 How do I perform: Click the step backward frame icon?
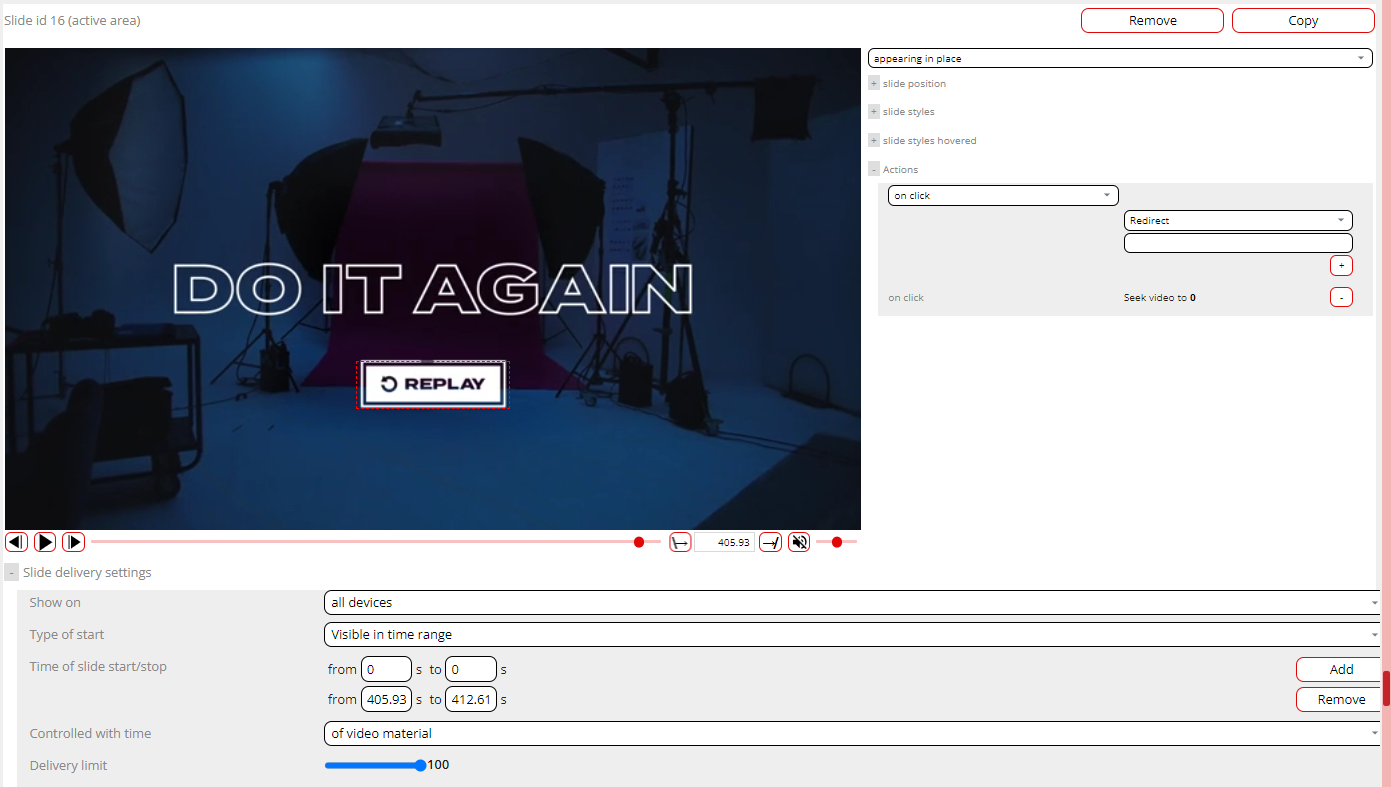pos(16,542)
